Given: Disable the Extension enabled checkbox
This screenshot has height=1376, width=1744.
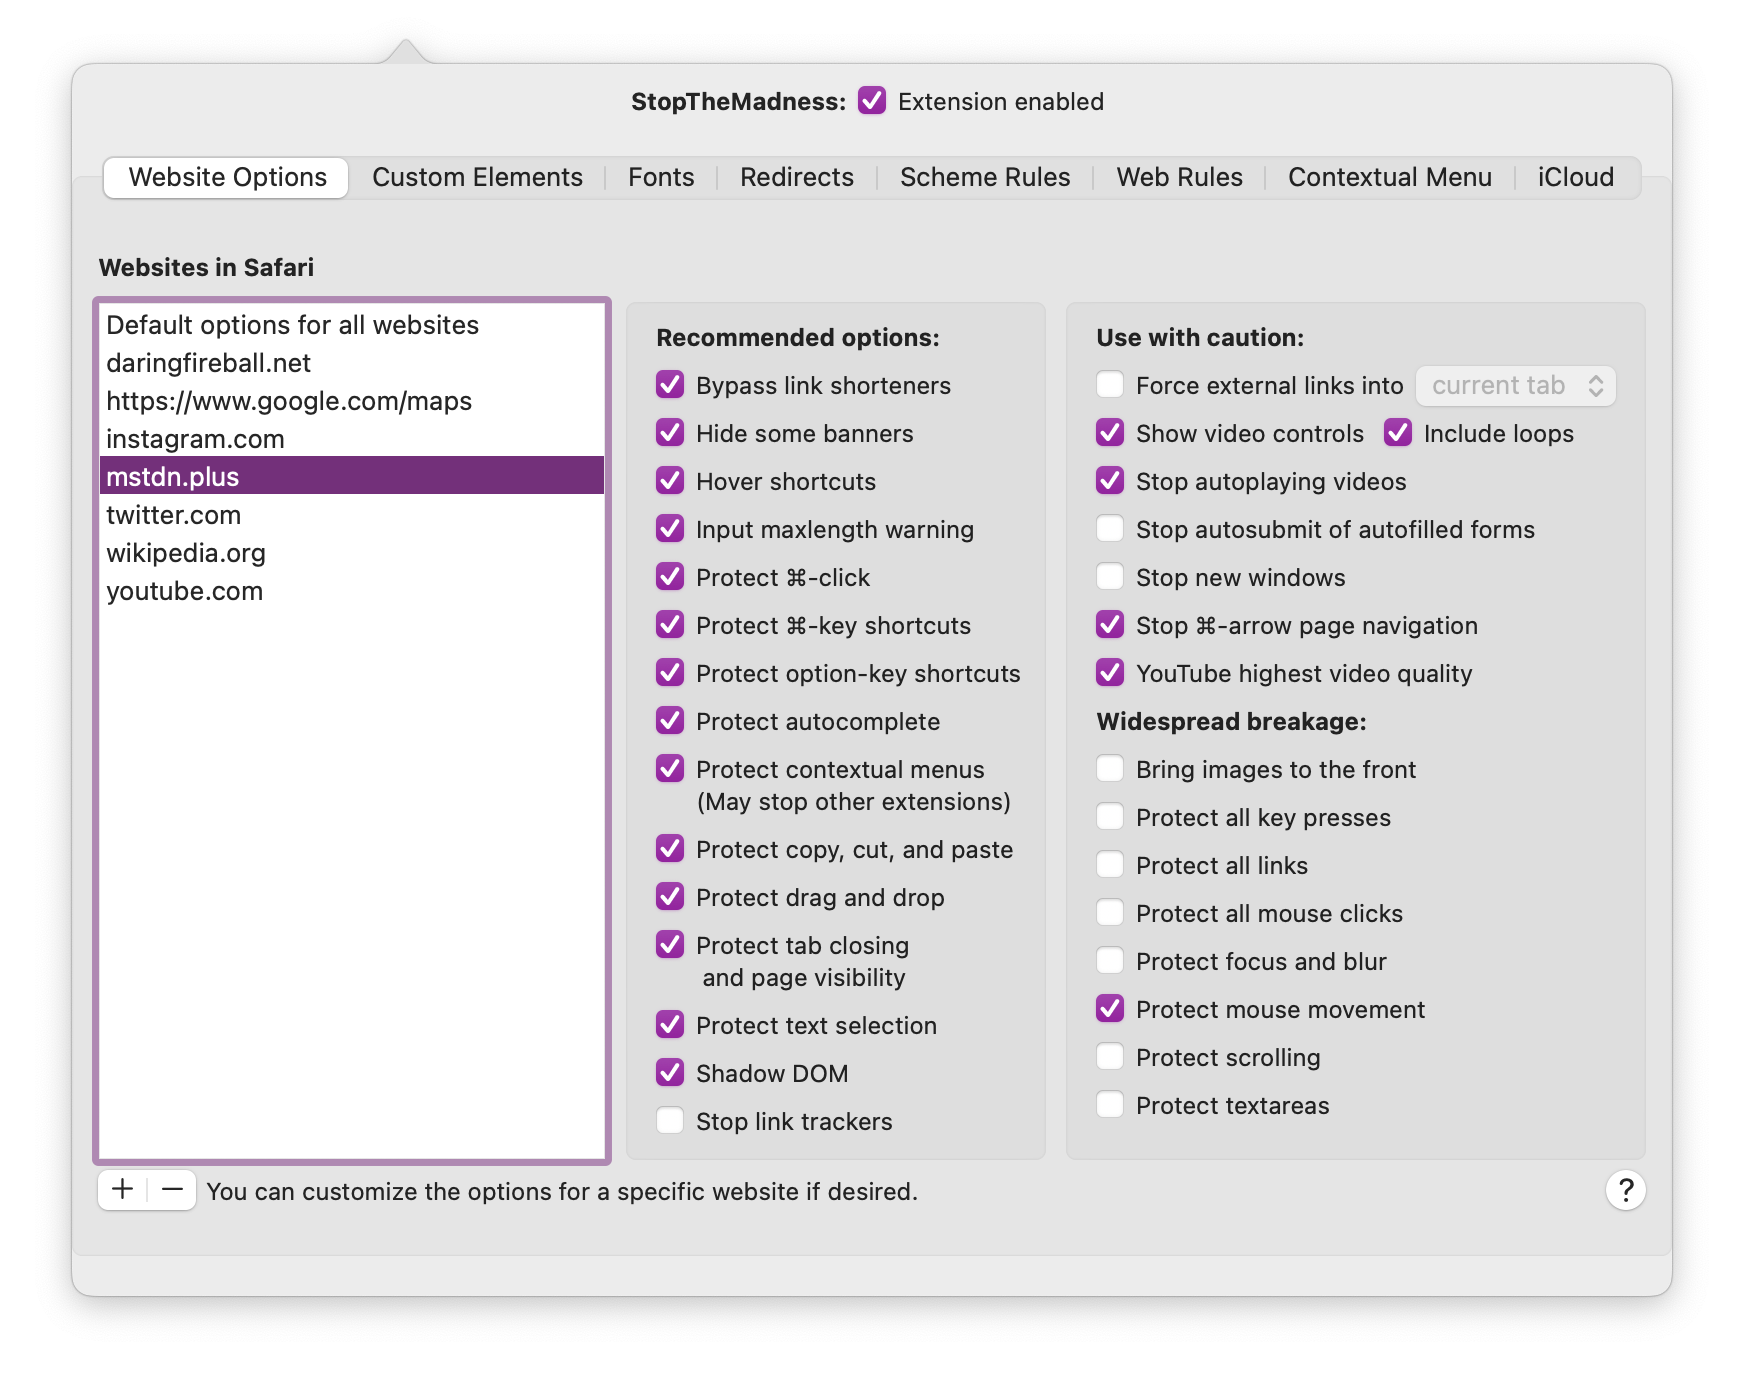Looking at the screenshot, I should coord(872,101).
